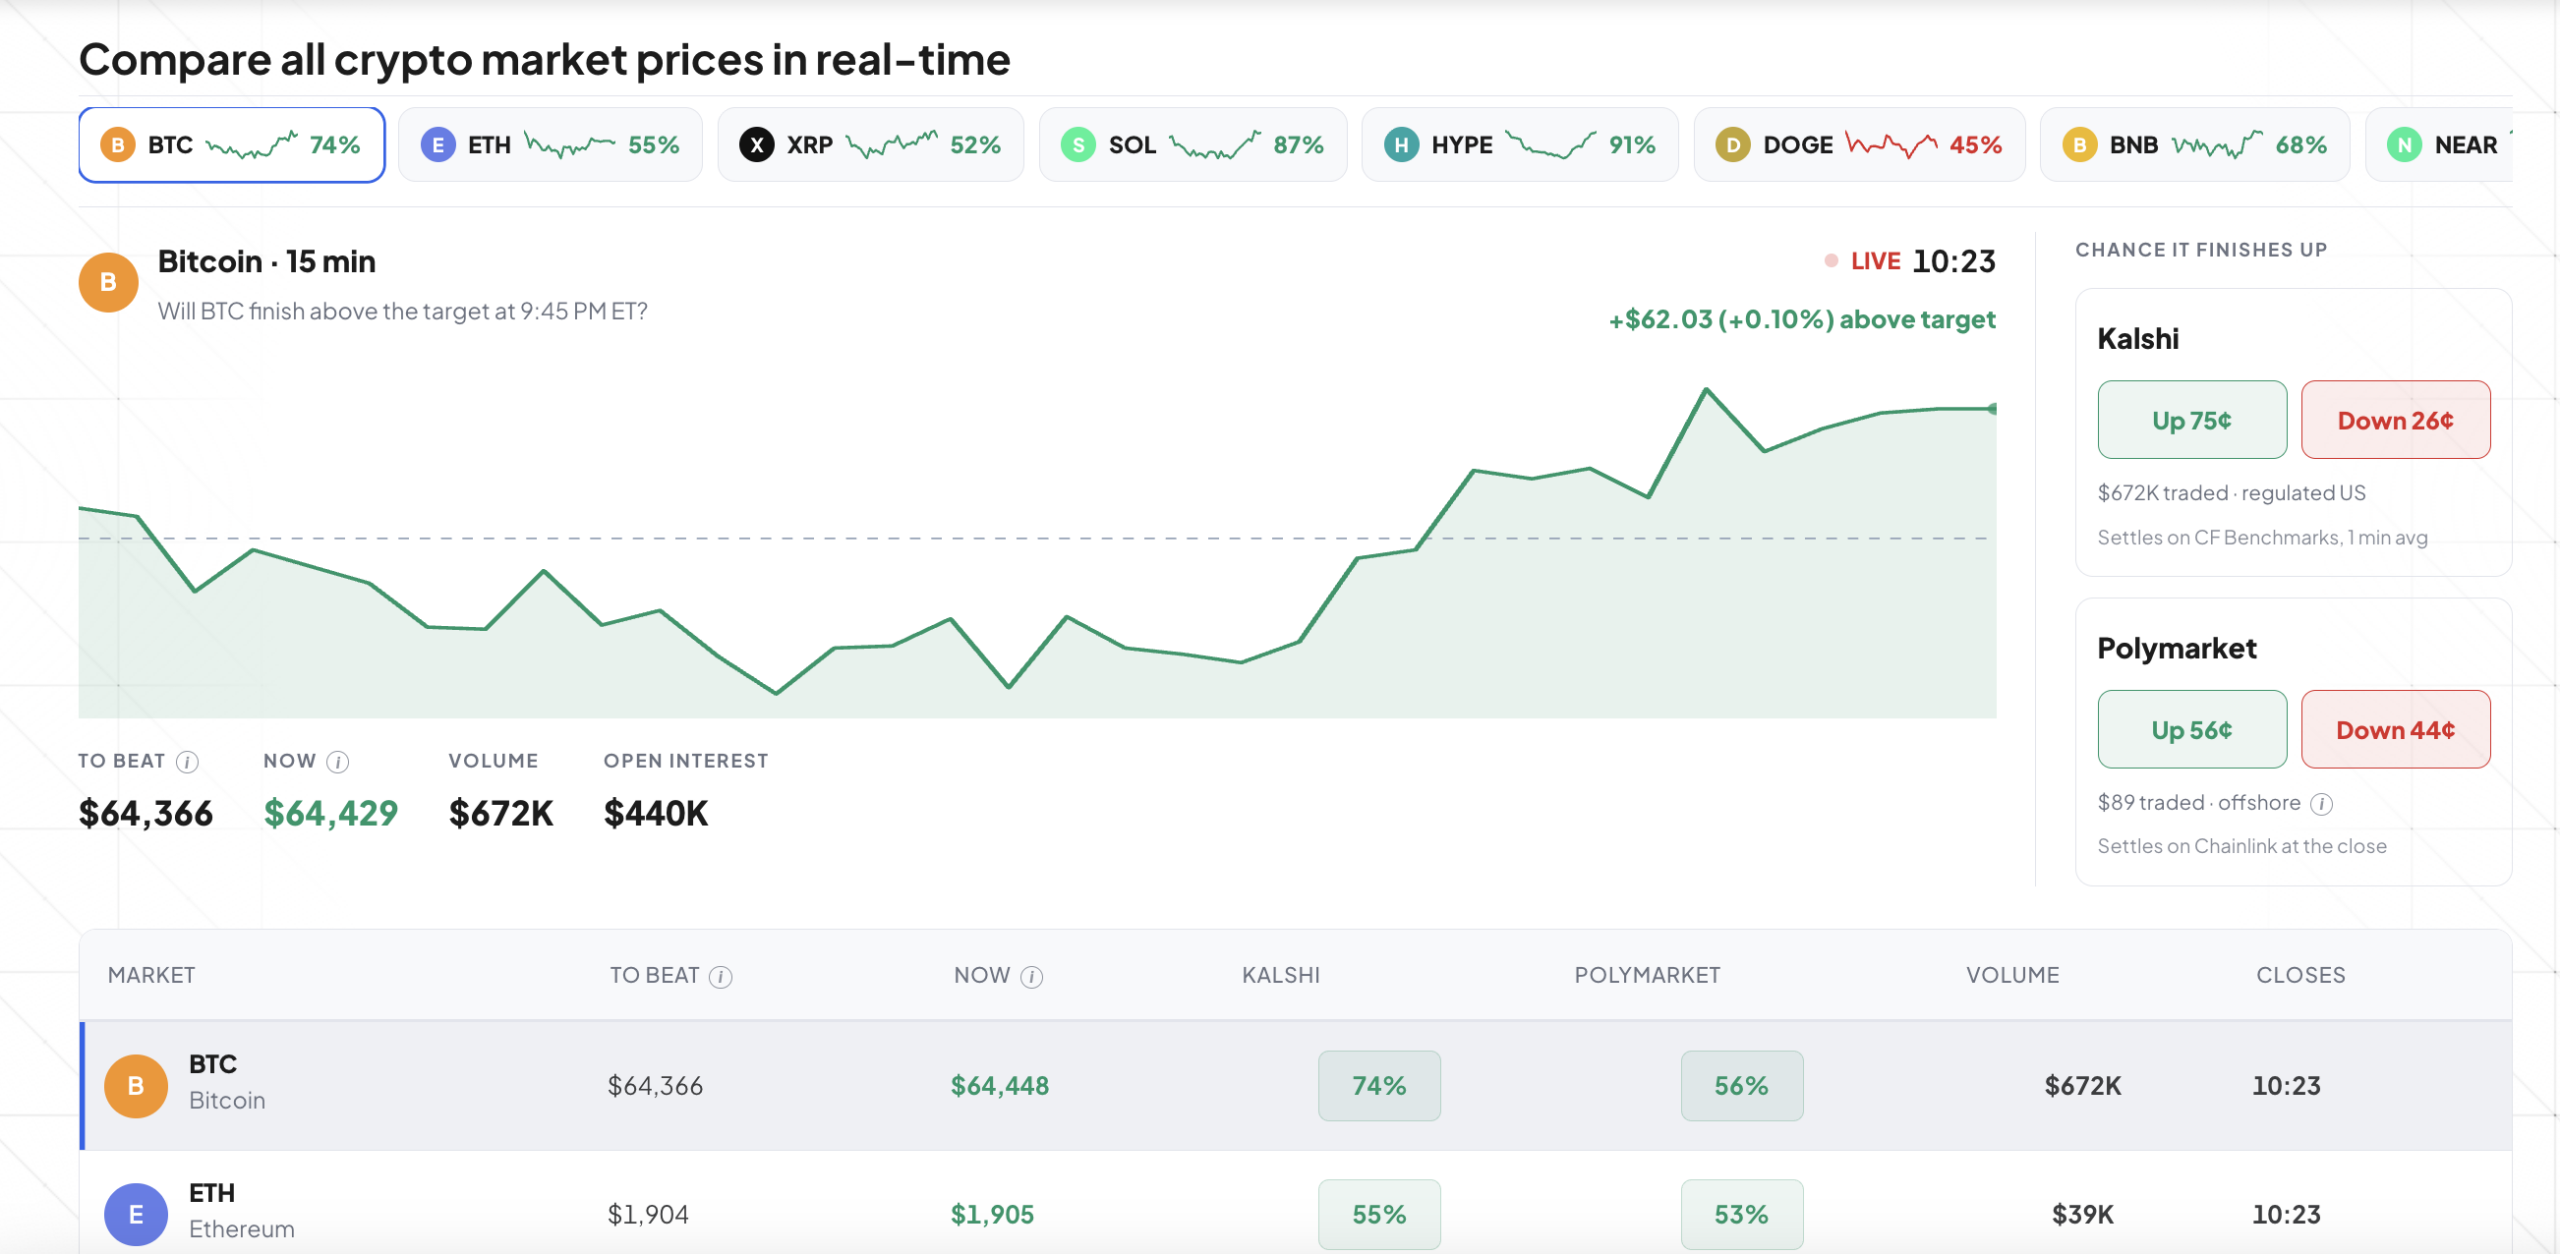This screenshot has width=2560, height=1254.
Task: Click the Ethereum coin icon in table
Action: [136, 1214]
